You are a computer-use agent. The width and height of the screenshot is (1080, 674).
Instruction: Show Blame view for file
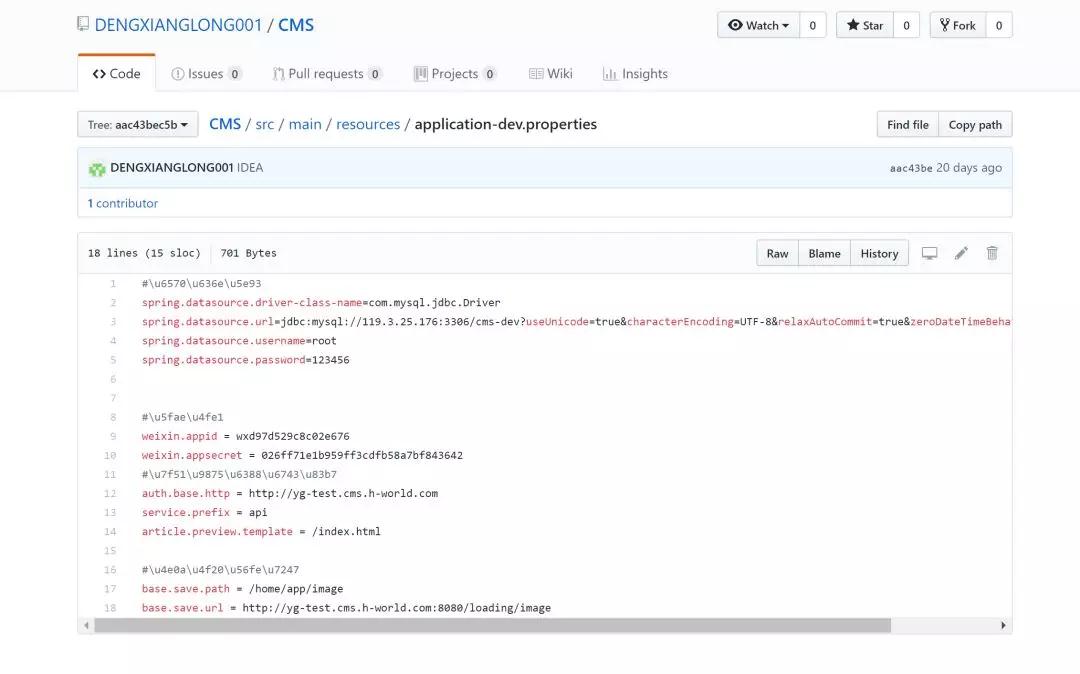coord(824,253)
